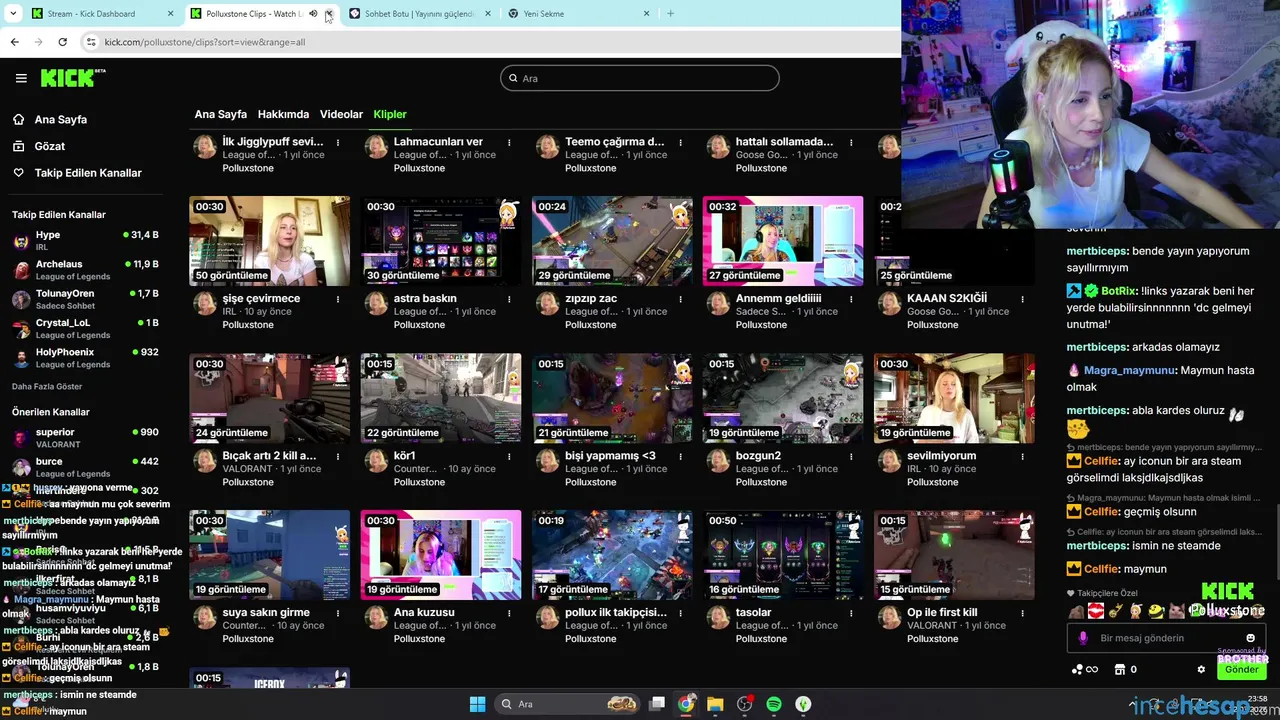This screenshot has height=720, width=1280.
Task: Click the browser address bar URL
Action: tap(205, 42)
